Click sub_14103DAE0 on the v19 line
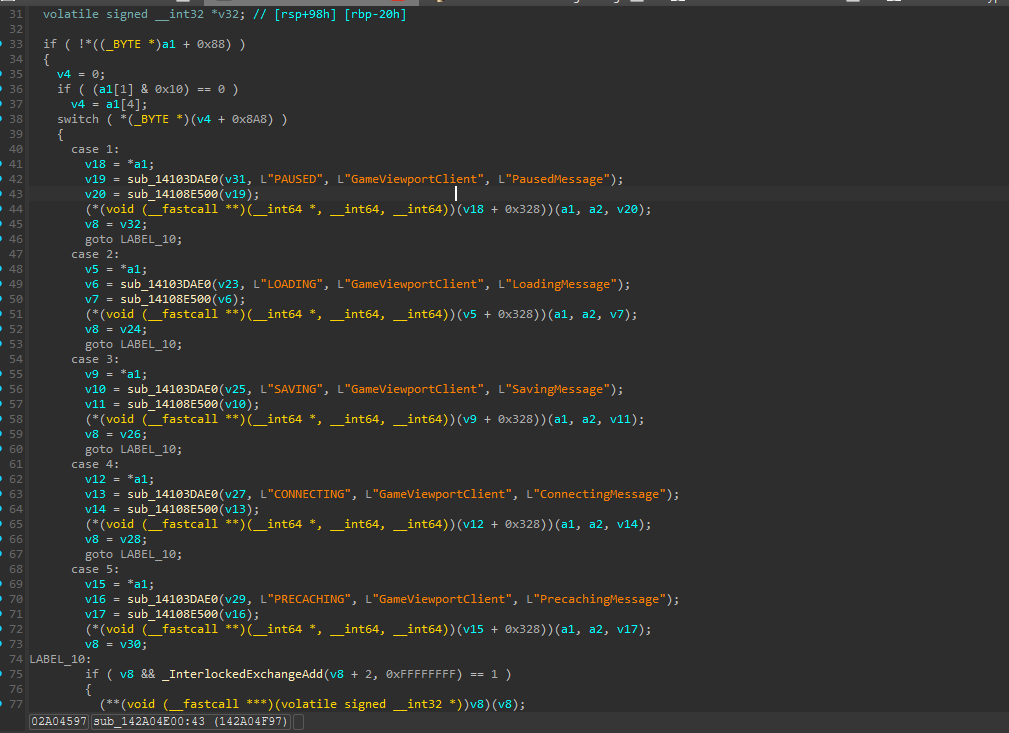Image resolution: width=1009 pixels, height=733 pixels. pos(172,180)
